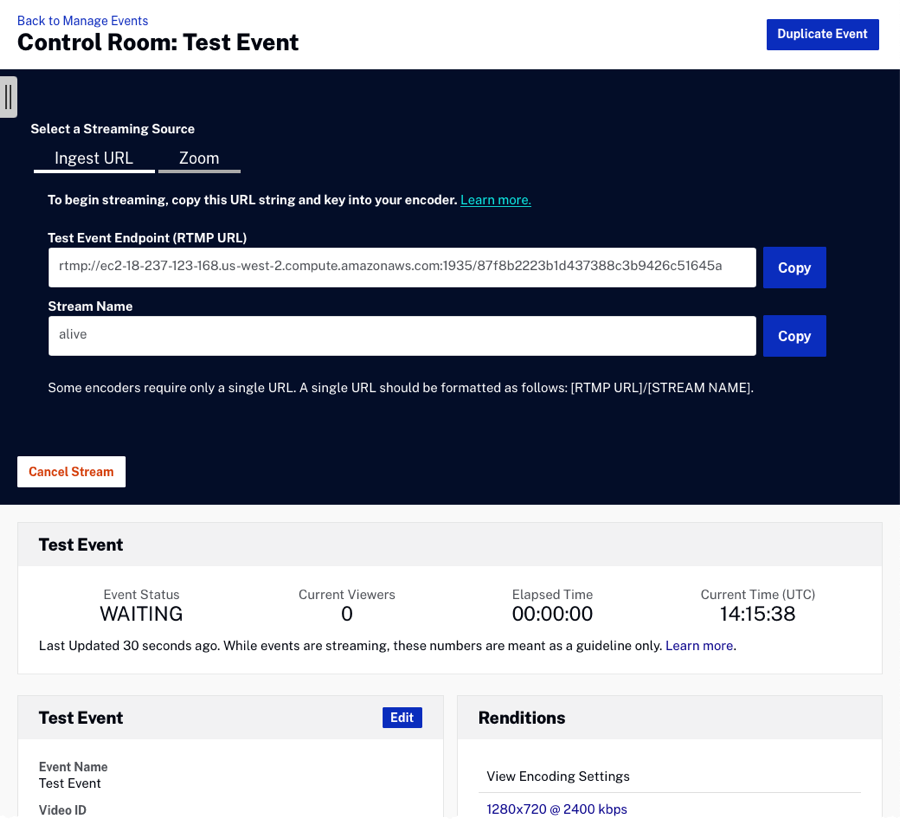Screen dimensions: 900x819
Task: Copy the Test Event Endpoint RTMP URL
Action: (794, 267)
